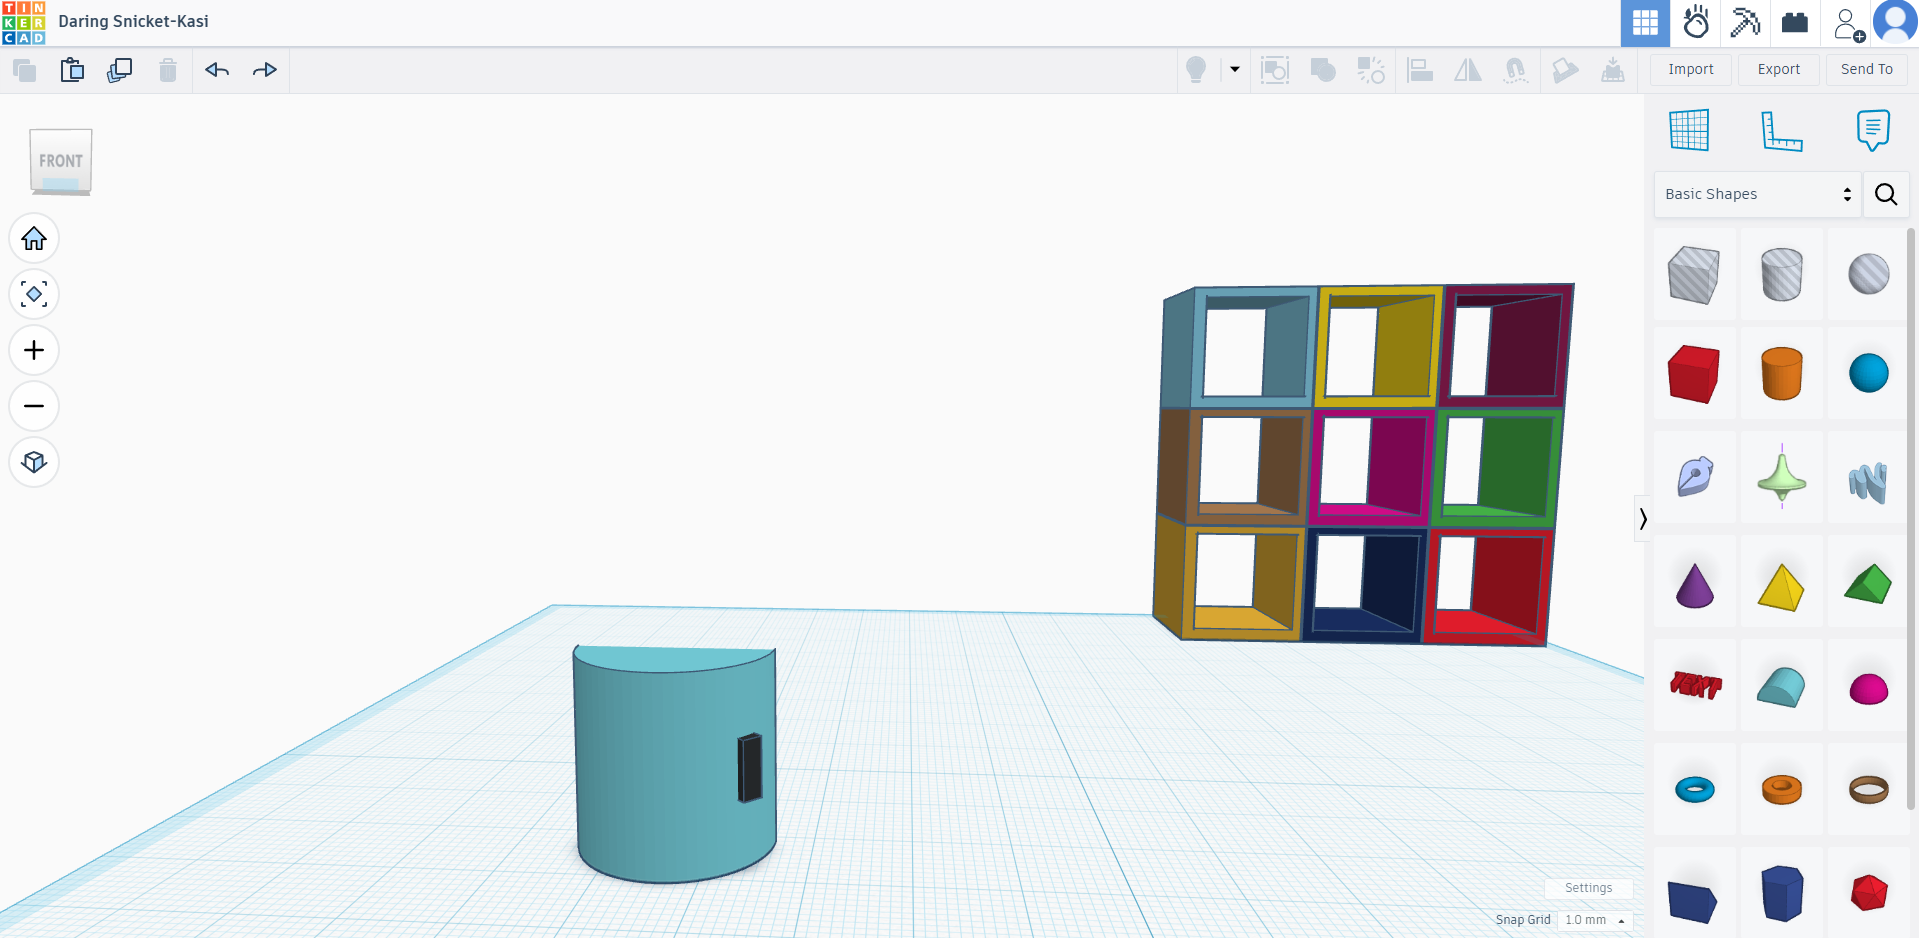Click the Copy icon in the toolbar
The height and width of the screenshot is (938, 1919).
(x=24, y=70)
